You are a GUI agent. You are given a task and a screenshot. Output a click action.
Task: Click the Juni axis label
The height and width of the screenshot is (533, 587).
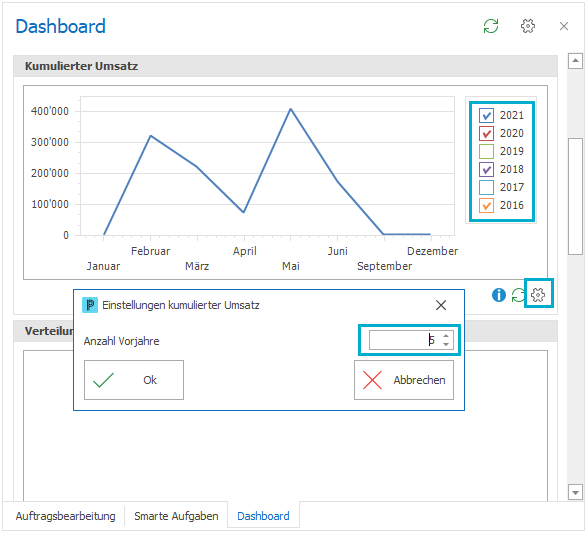(337, 251)
